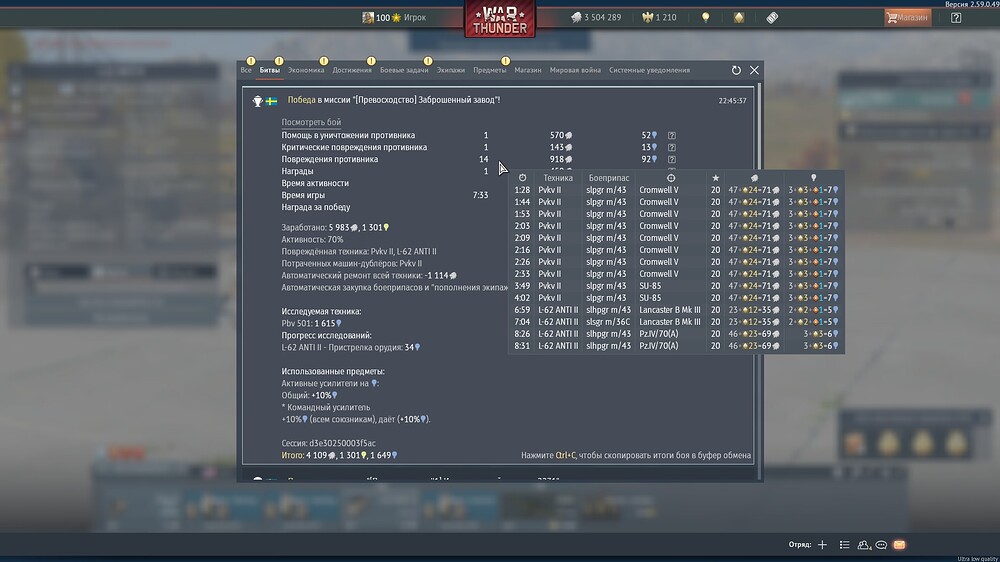Screen dimensions: 1000x562
Task: Click the Повреждения противника row label
Action: 330,159
